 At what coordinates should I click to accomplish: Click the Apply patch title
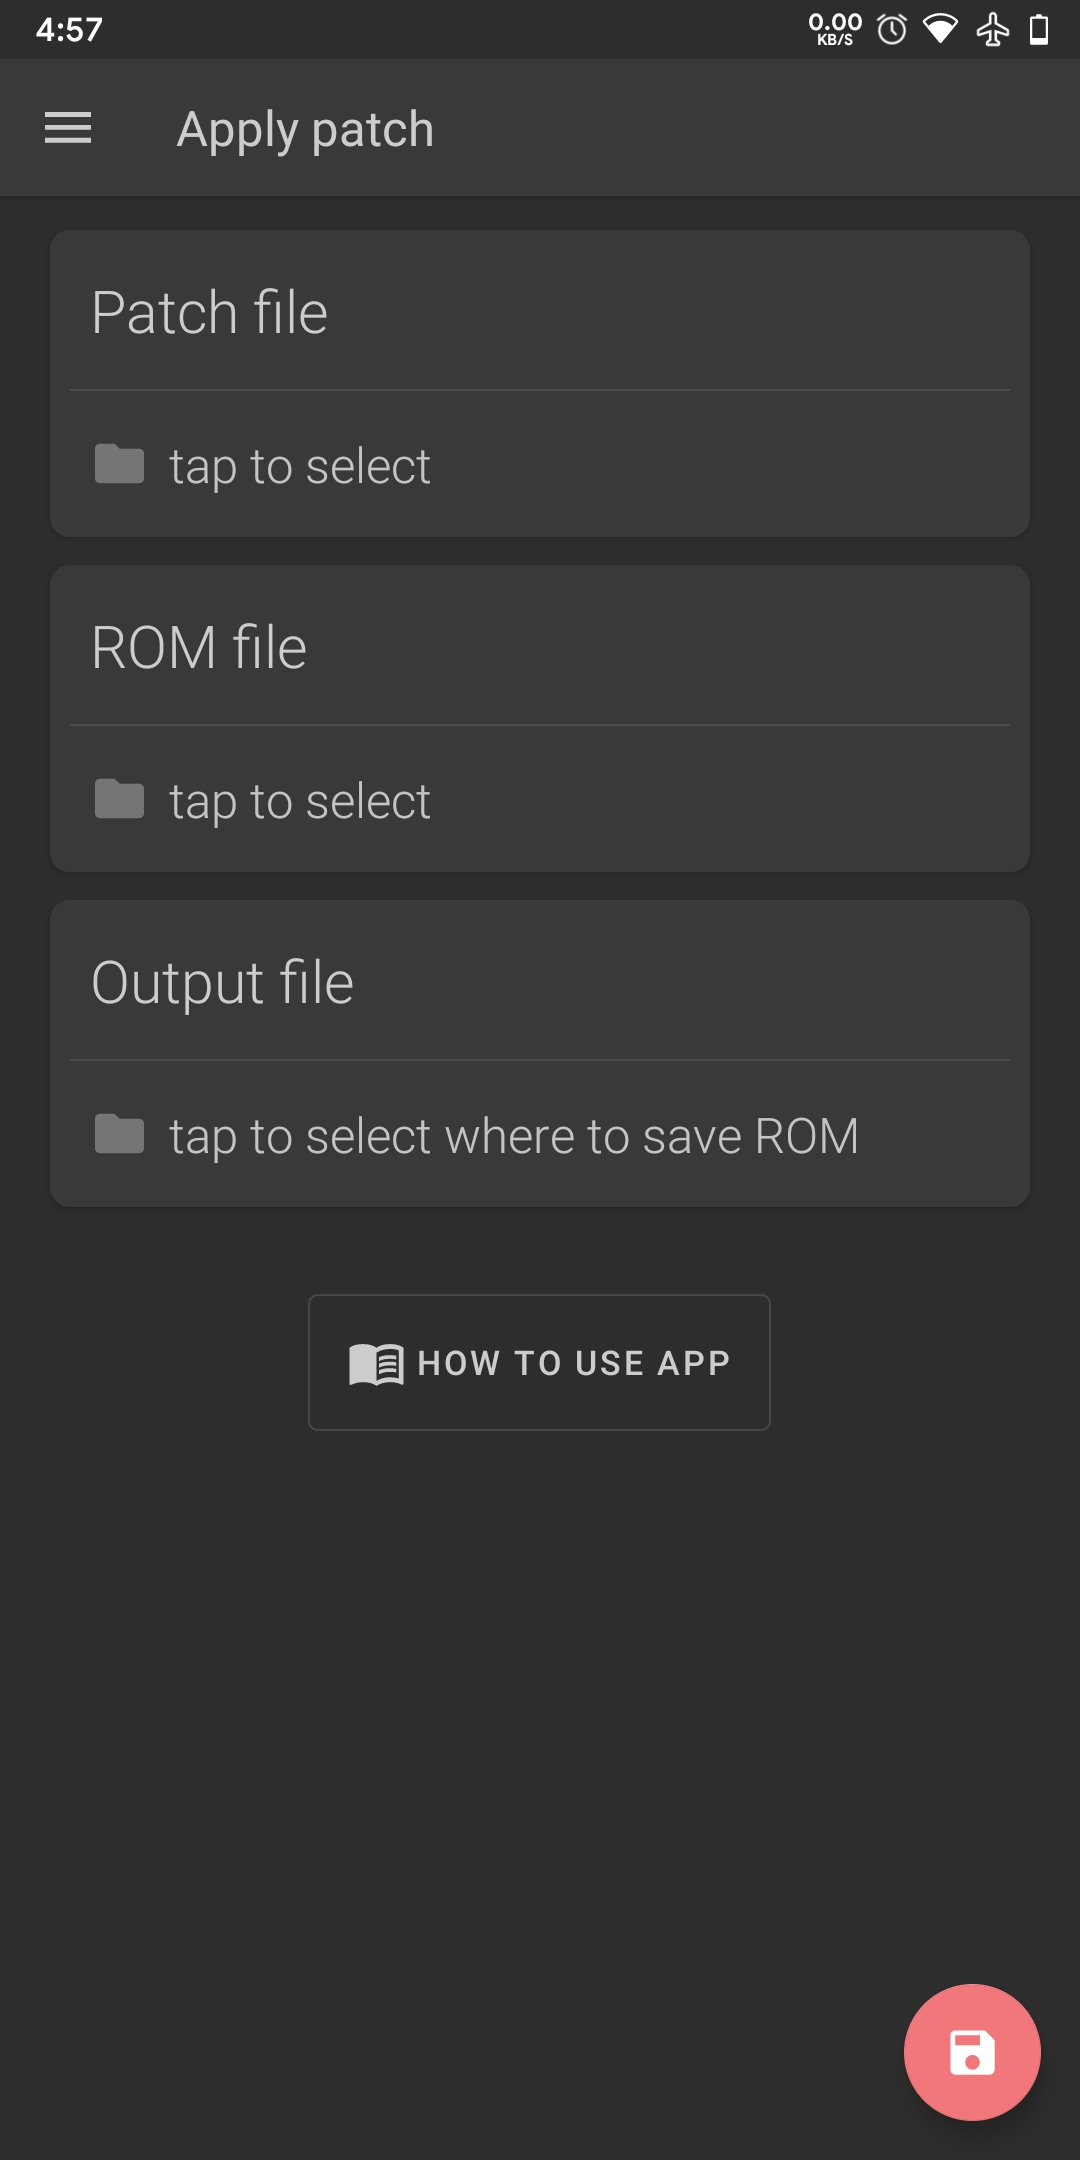tap(305, 129)
